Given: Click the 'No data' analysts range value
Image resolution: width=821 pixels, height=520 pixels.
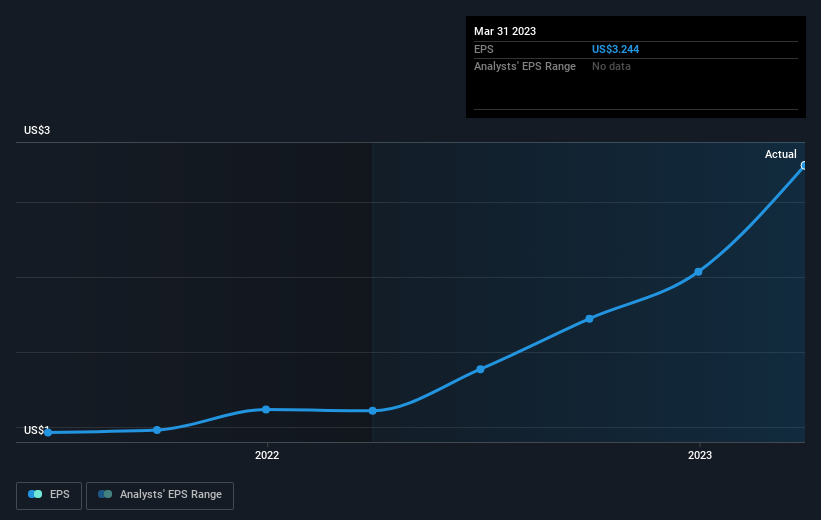Looking at the screenshot, I should (x=611, y=67).
